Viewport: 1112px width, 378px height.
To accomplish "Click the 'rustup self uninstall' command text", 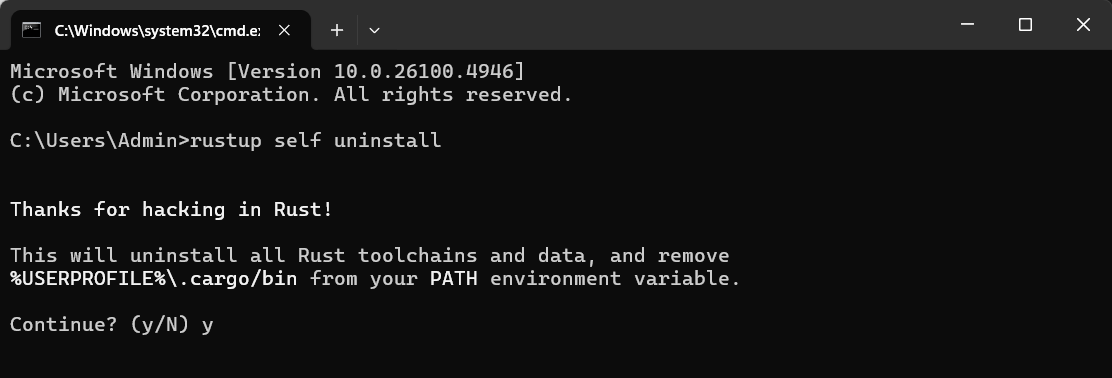I will 316,140.
